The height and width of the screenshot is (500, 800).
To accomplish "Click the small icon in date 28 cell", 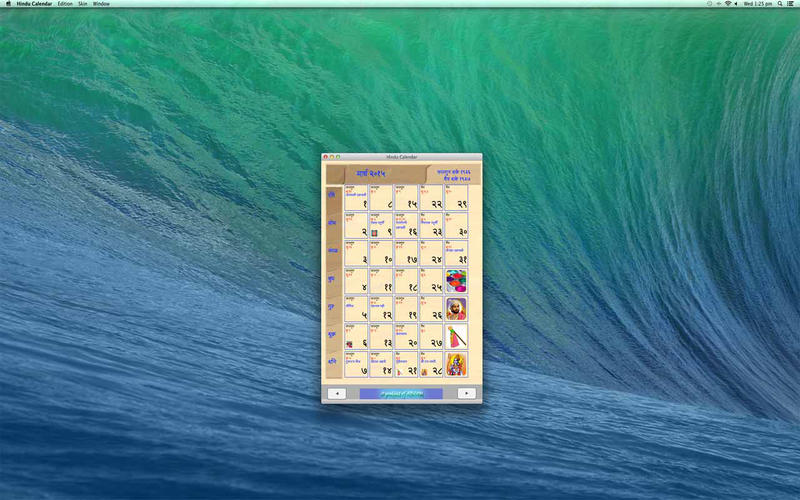I will click(424, 372).
